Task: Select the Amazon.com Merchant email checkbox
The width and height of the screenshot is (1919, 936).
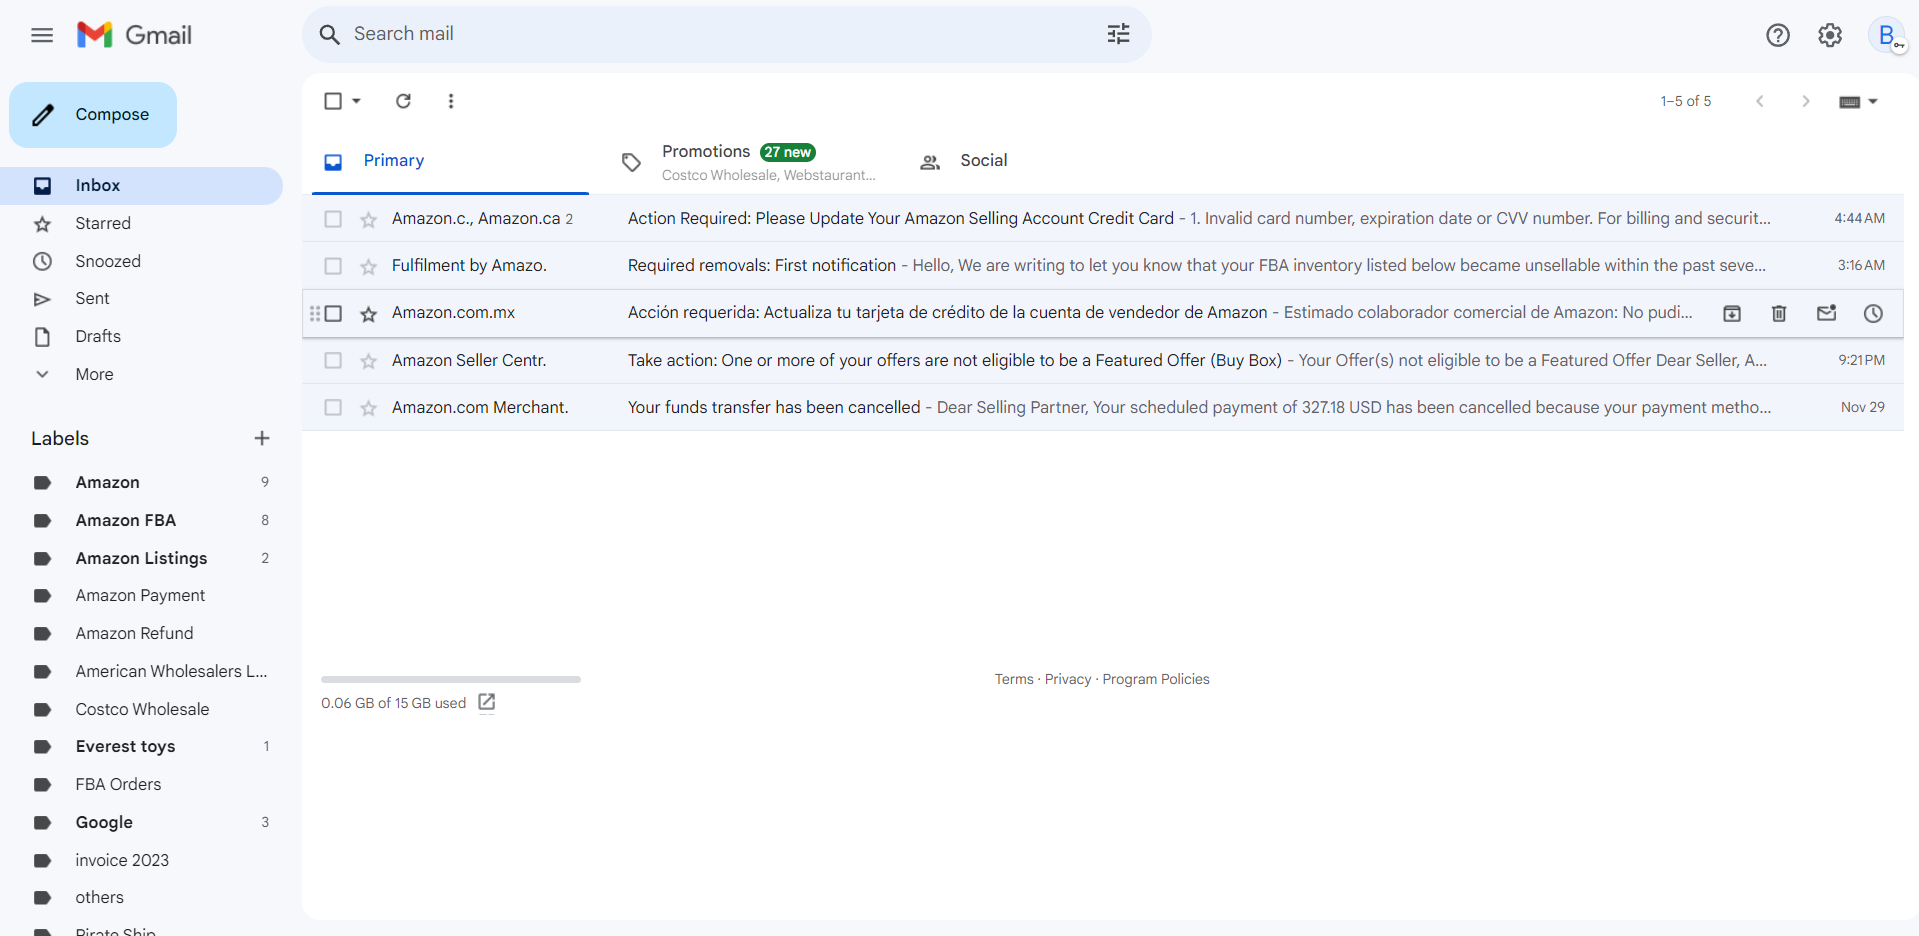Action: tap(333, 407)
